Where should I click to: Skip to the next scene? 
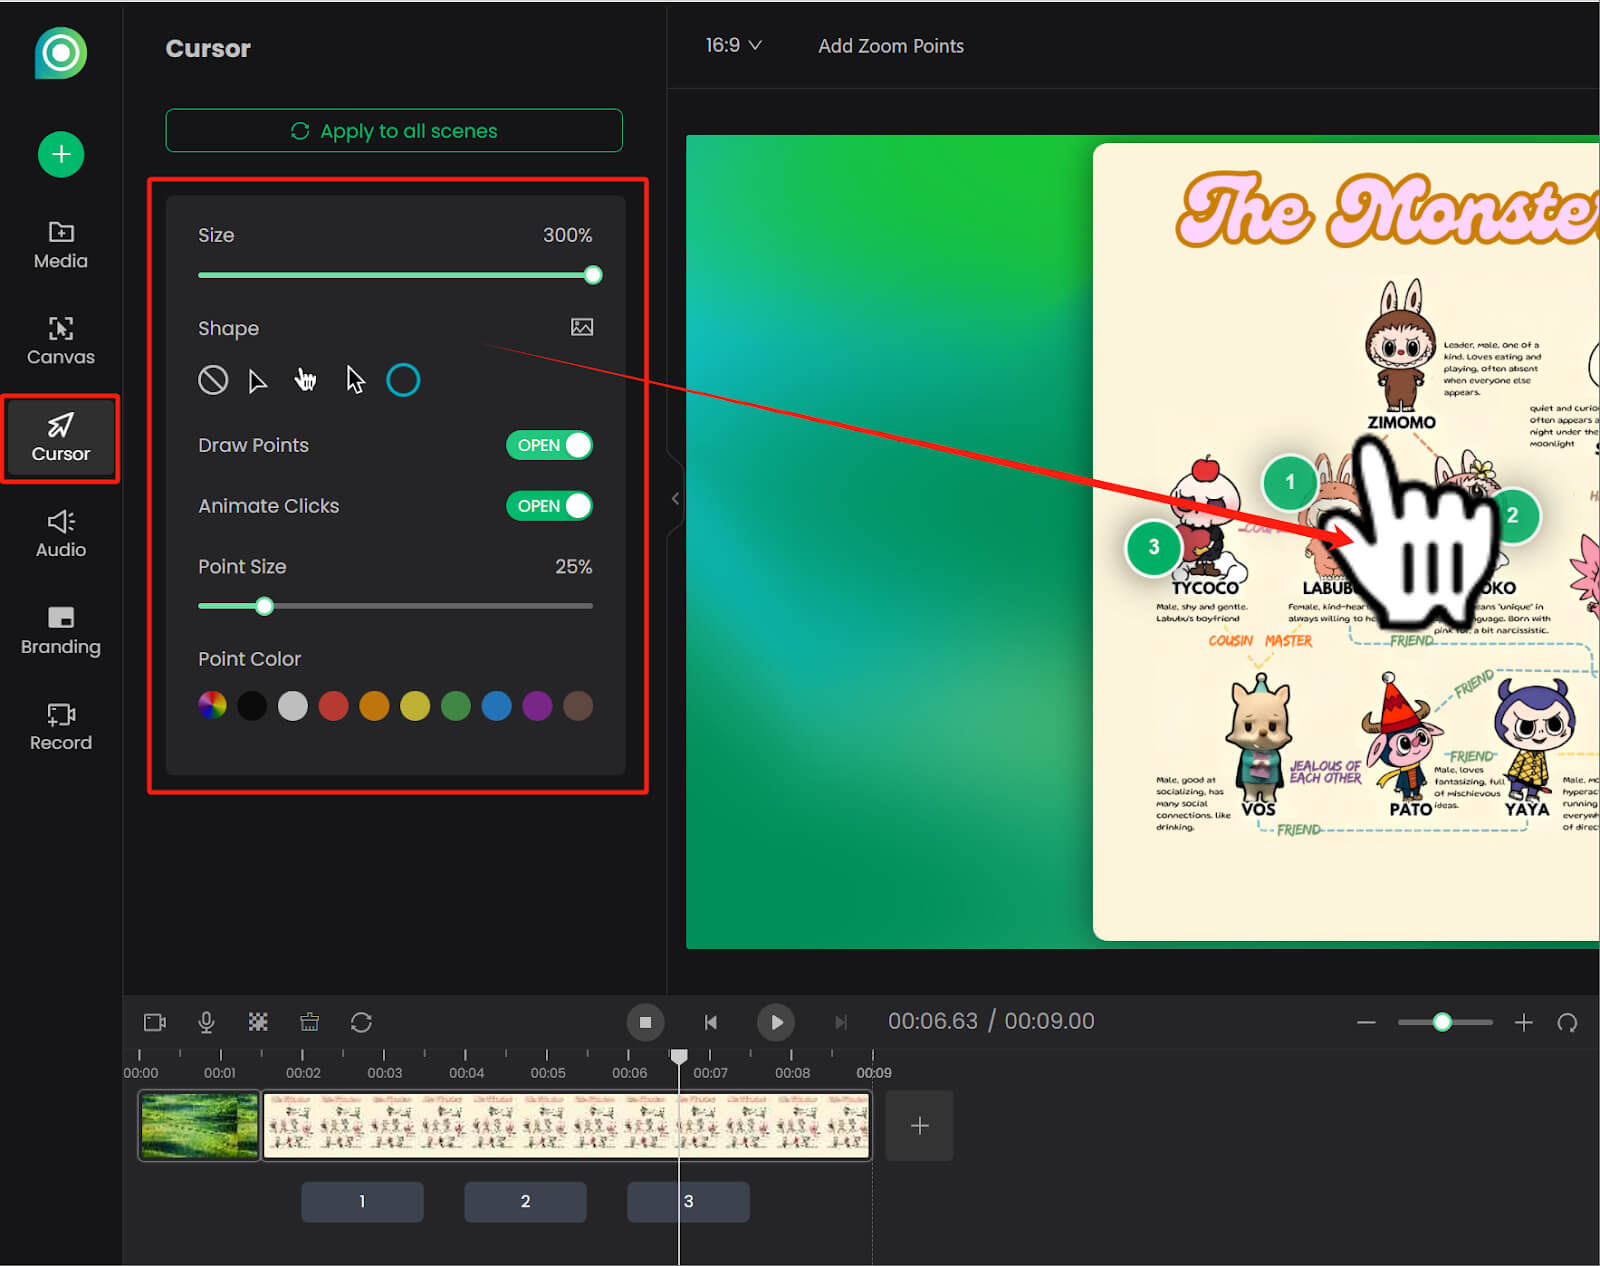pos(841,1022)
